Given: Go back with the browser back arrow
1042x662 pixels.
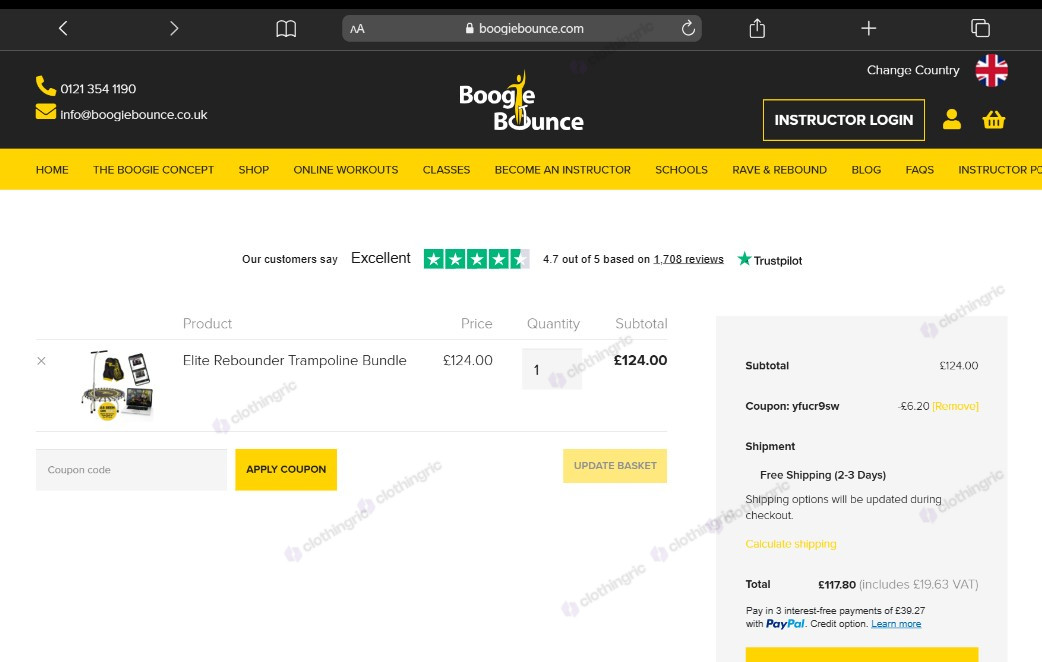Looking at the screenshot, I should click(x=63, y=28).
